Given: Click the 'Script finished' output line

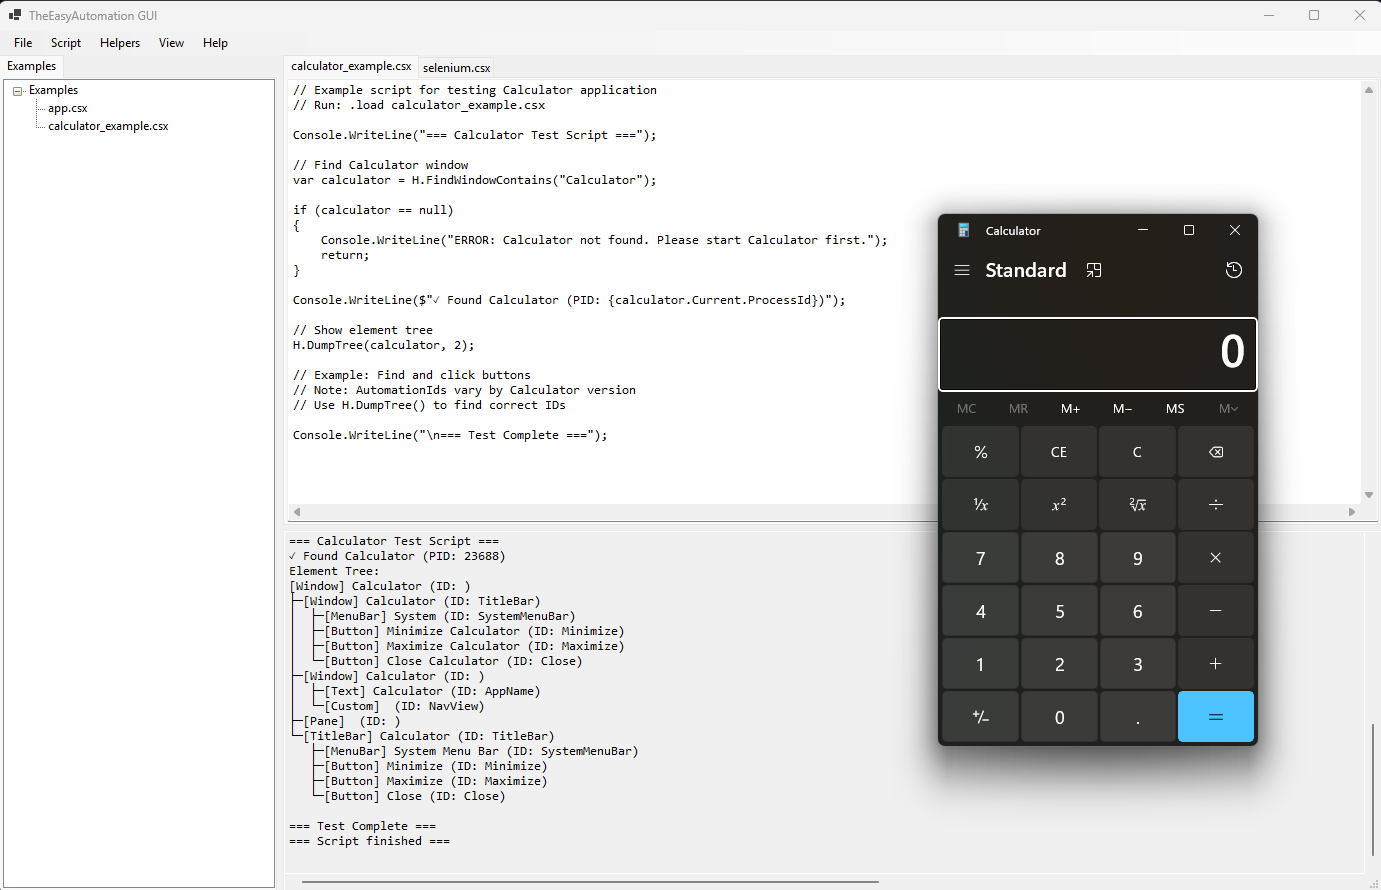Looking at the screenshot, I should [x=369, y=841].
